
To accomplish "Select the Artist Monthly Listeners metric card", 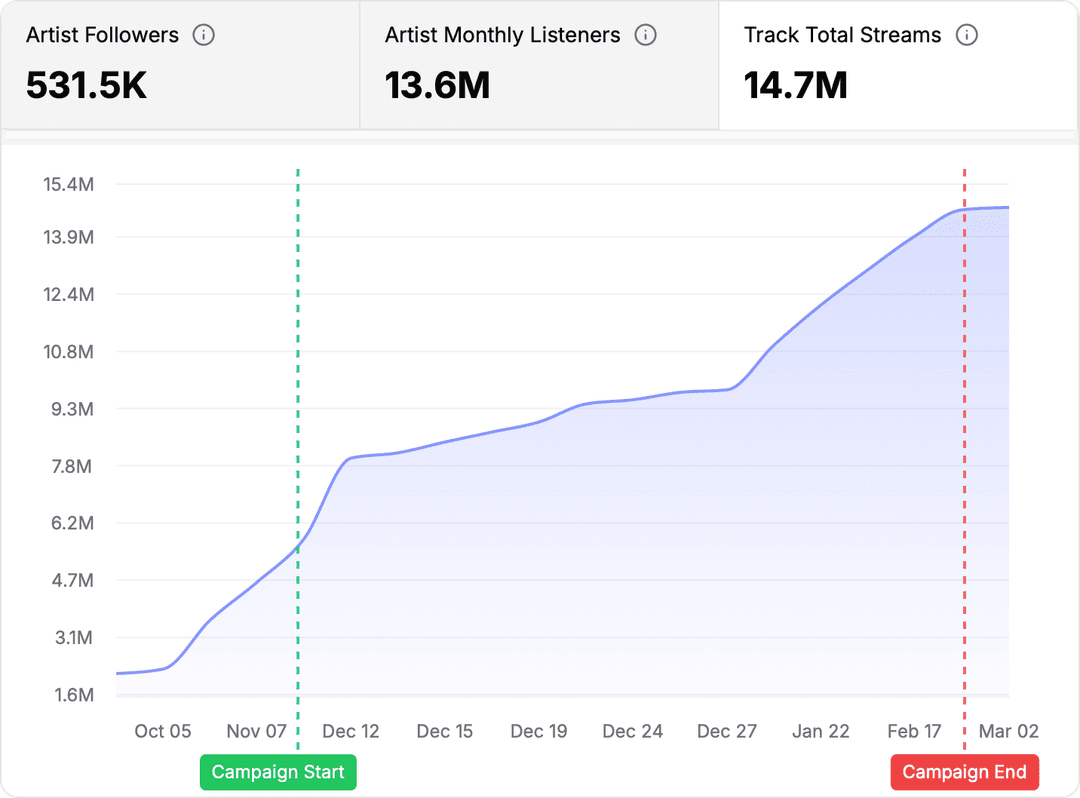I will coord(540,64).
